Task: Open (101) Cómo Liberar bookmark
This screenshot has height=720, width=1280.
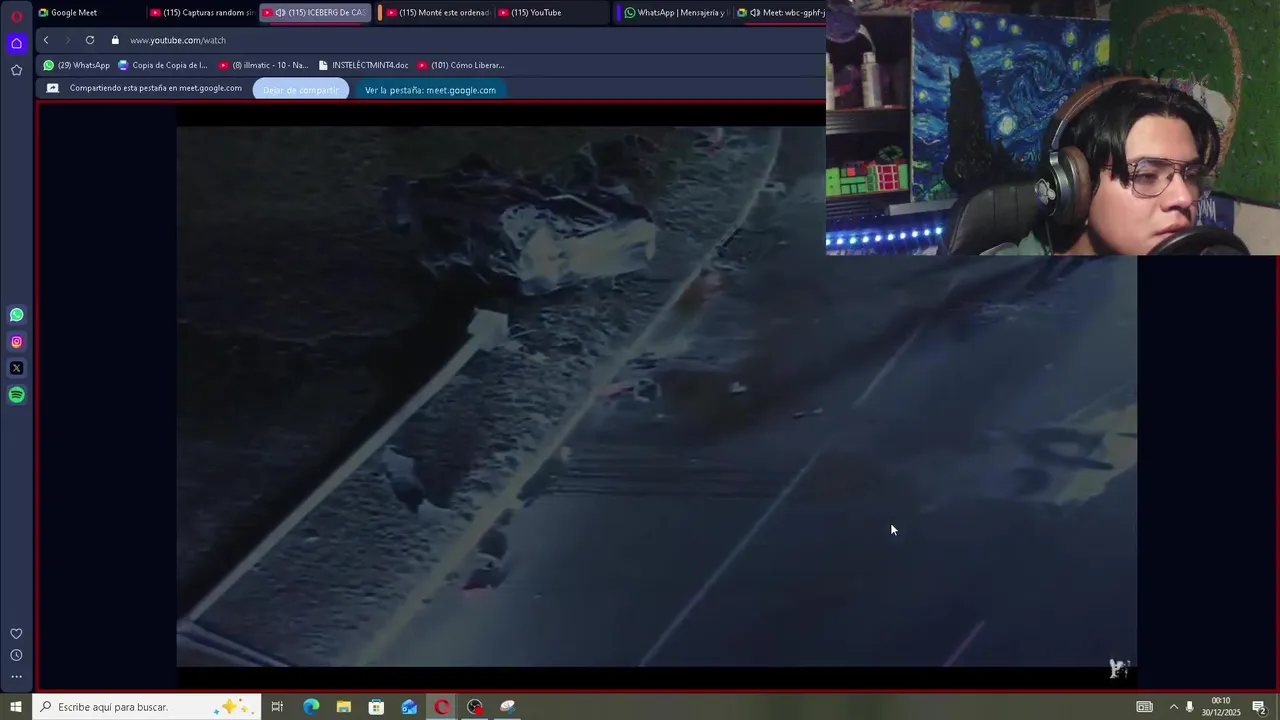Action: click(x=461, y=65)
